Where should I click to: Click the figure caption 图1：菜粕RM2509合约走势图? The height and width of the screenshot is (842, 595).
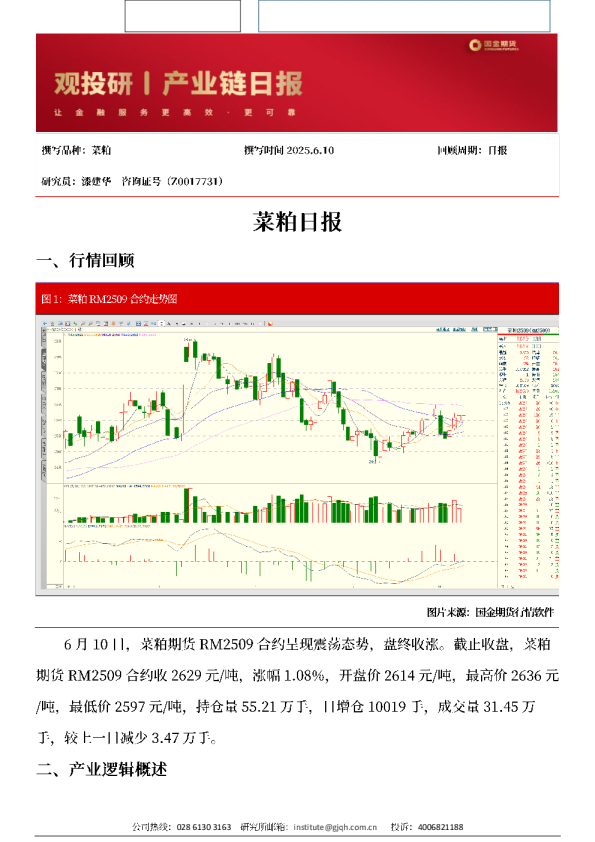(x=109, y=299)
